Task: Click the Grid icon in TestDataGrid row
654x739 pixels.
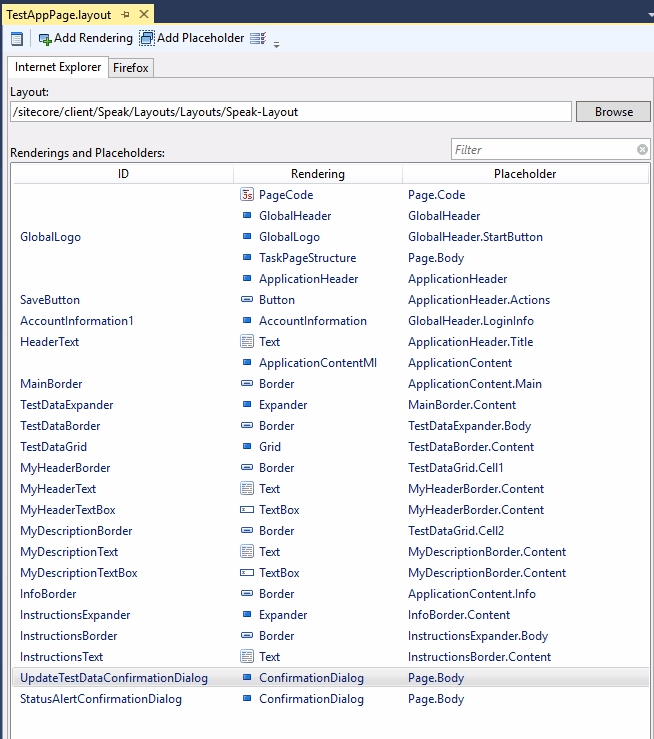Action: (x=247, y=446)
